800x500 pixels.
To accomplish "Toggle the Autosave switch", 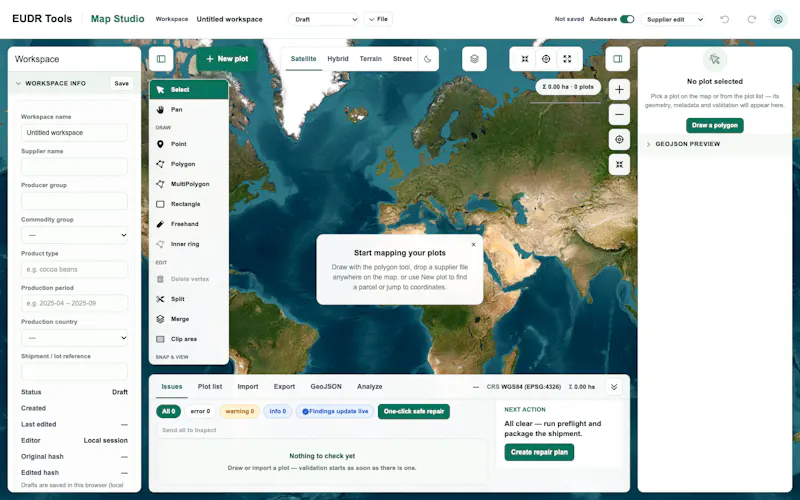I will point(627,19).
